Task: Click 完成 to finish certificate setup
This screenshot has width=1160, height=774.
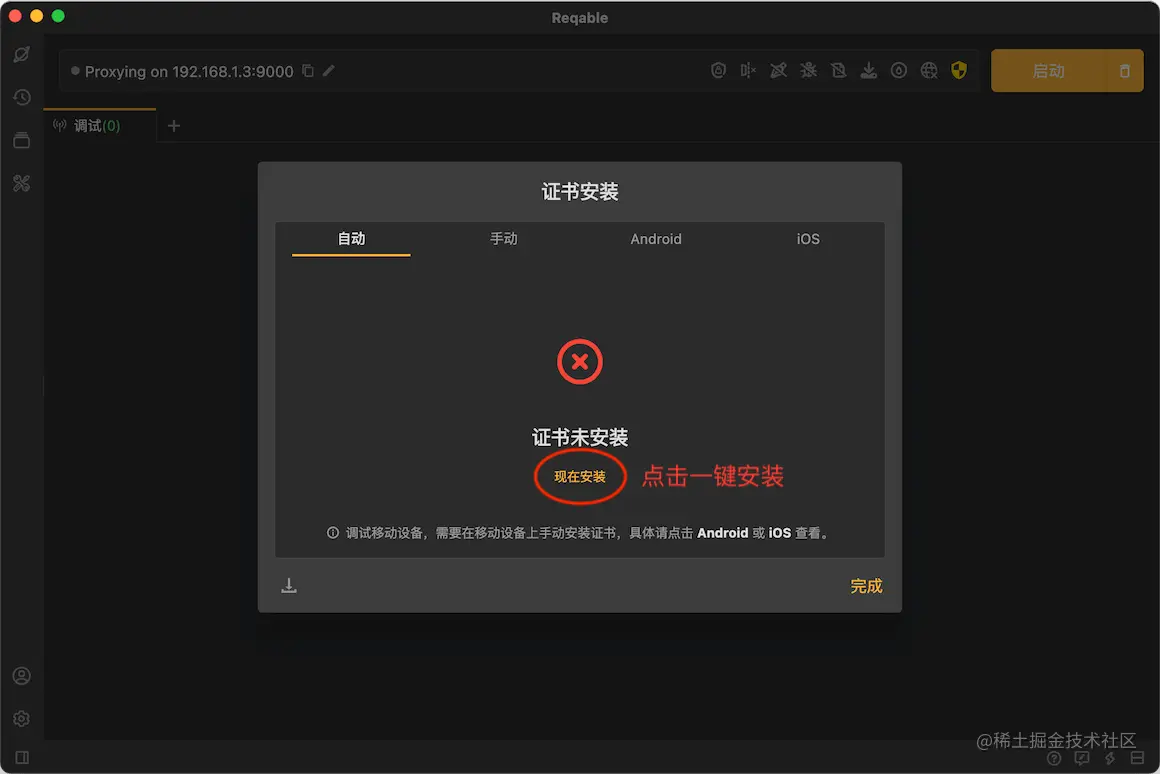Action: pyautogui.click(x=865, y=586)
